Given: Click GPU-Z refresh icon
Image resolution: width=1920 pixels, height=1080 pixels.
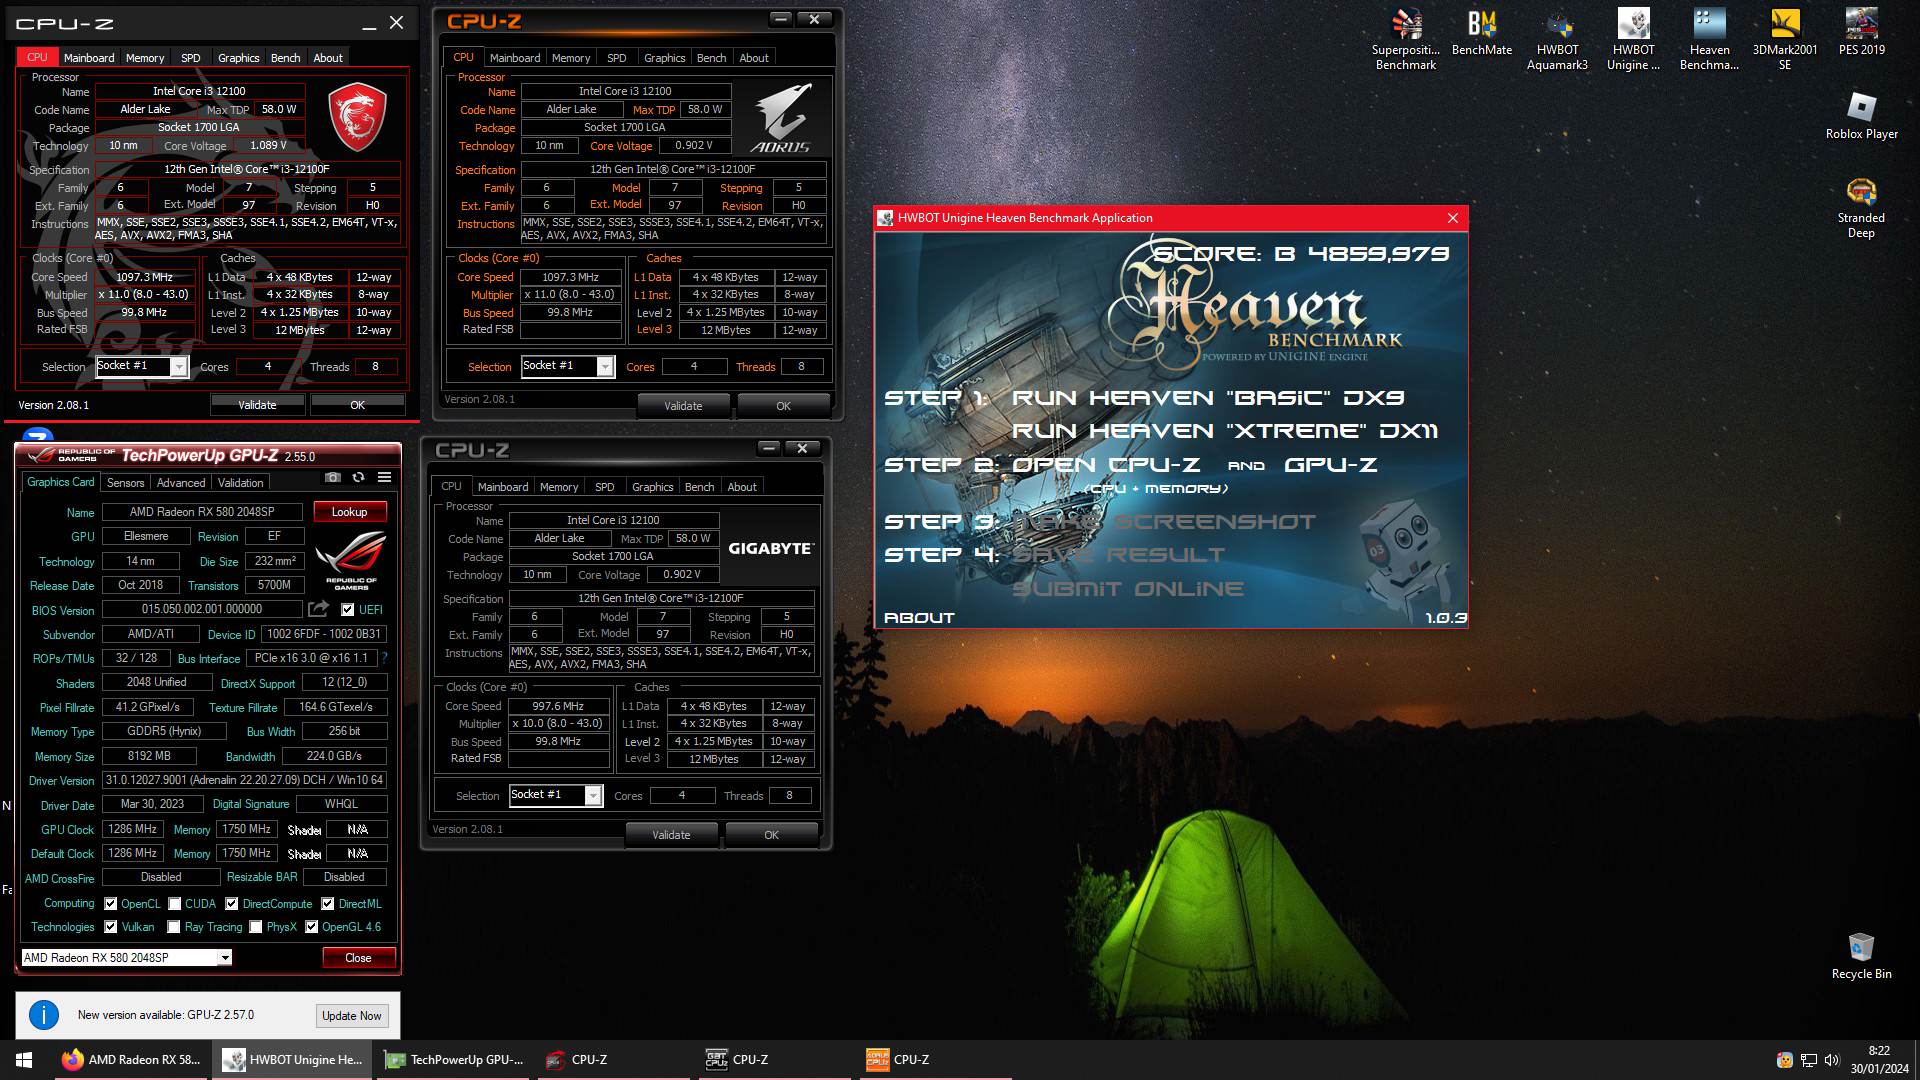Looking at the screenshot, I should pos(358,478).
